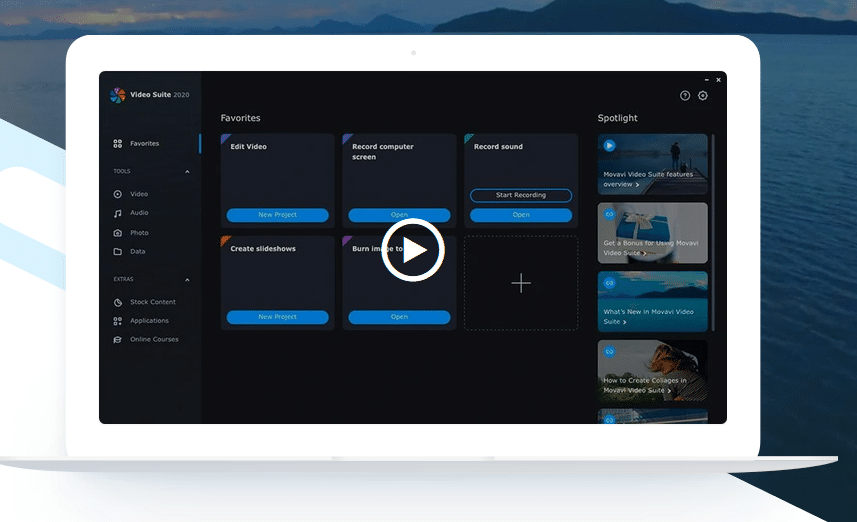Viewport: 857px width, 522px height.
Task: Click the Movavi Video Suite logo icon
Action: (x=118, y=95)
